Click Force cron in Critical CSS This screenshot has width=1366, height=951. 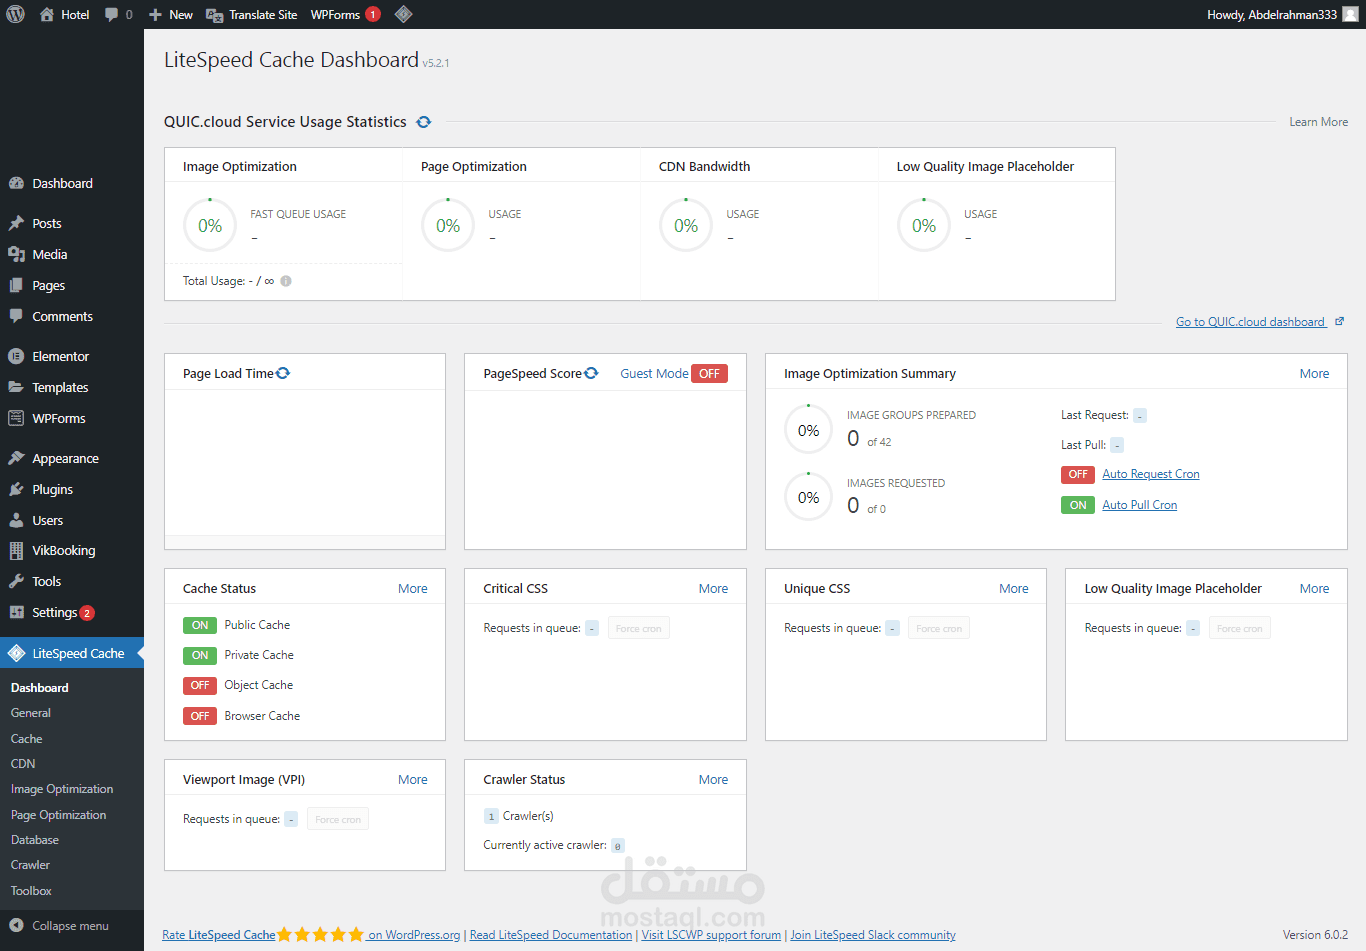[x=639, y=628]
